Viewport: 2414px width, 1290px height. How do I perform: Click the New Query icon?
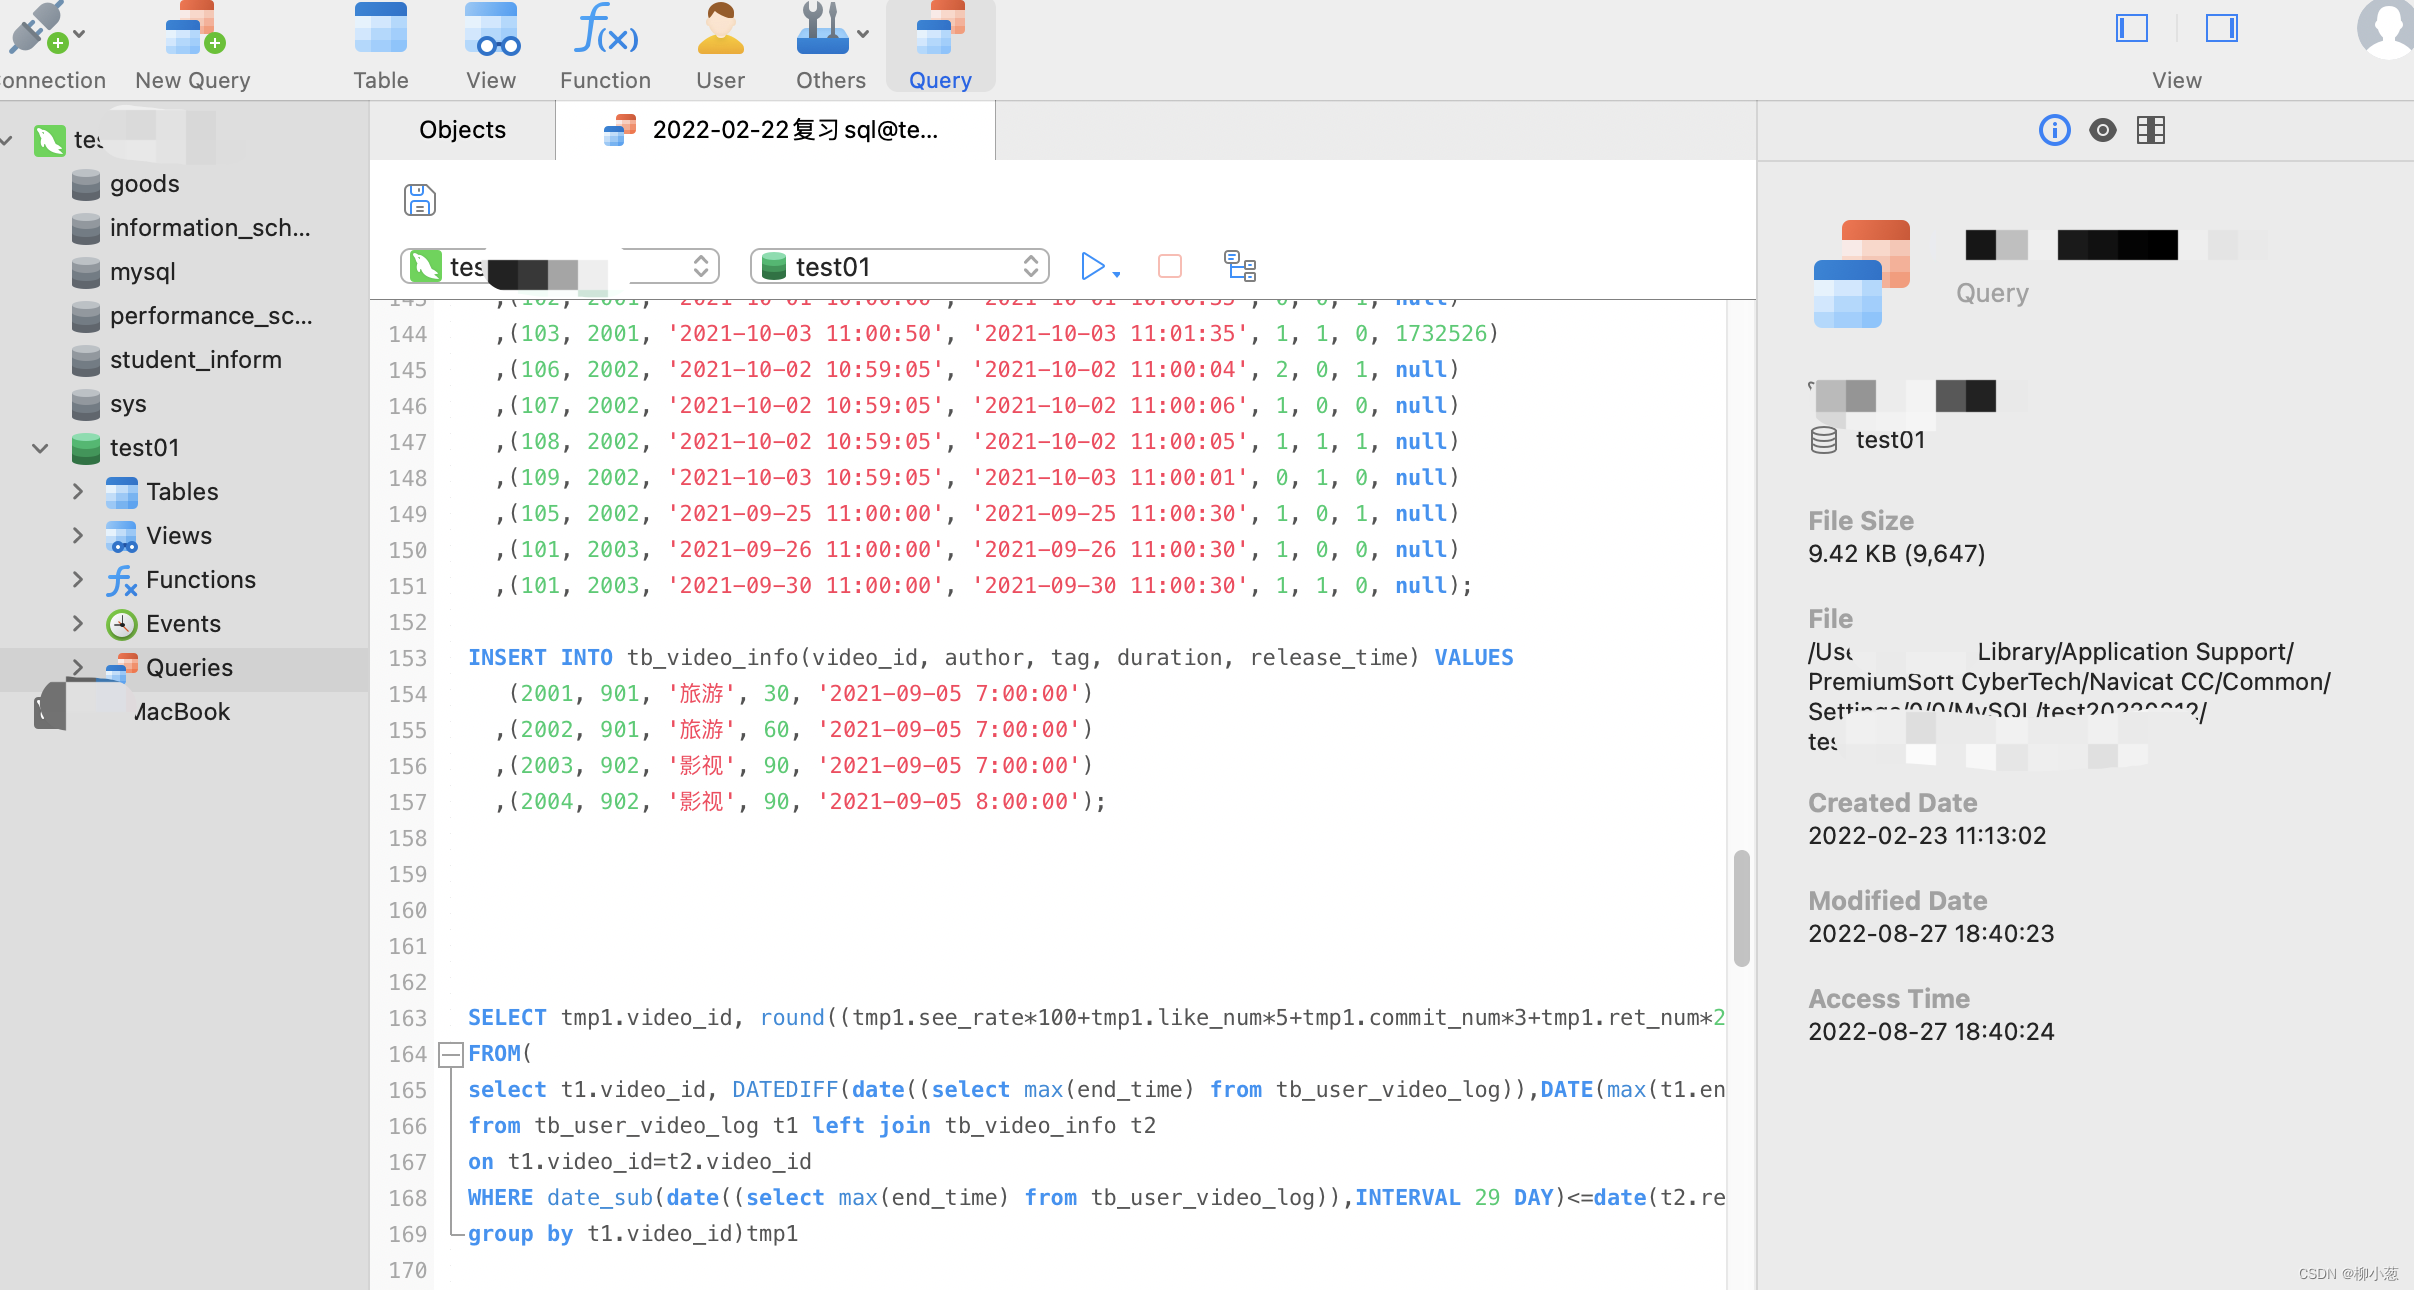[192, 46]
